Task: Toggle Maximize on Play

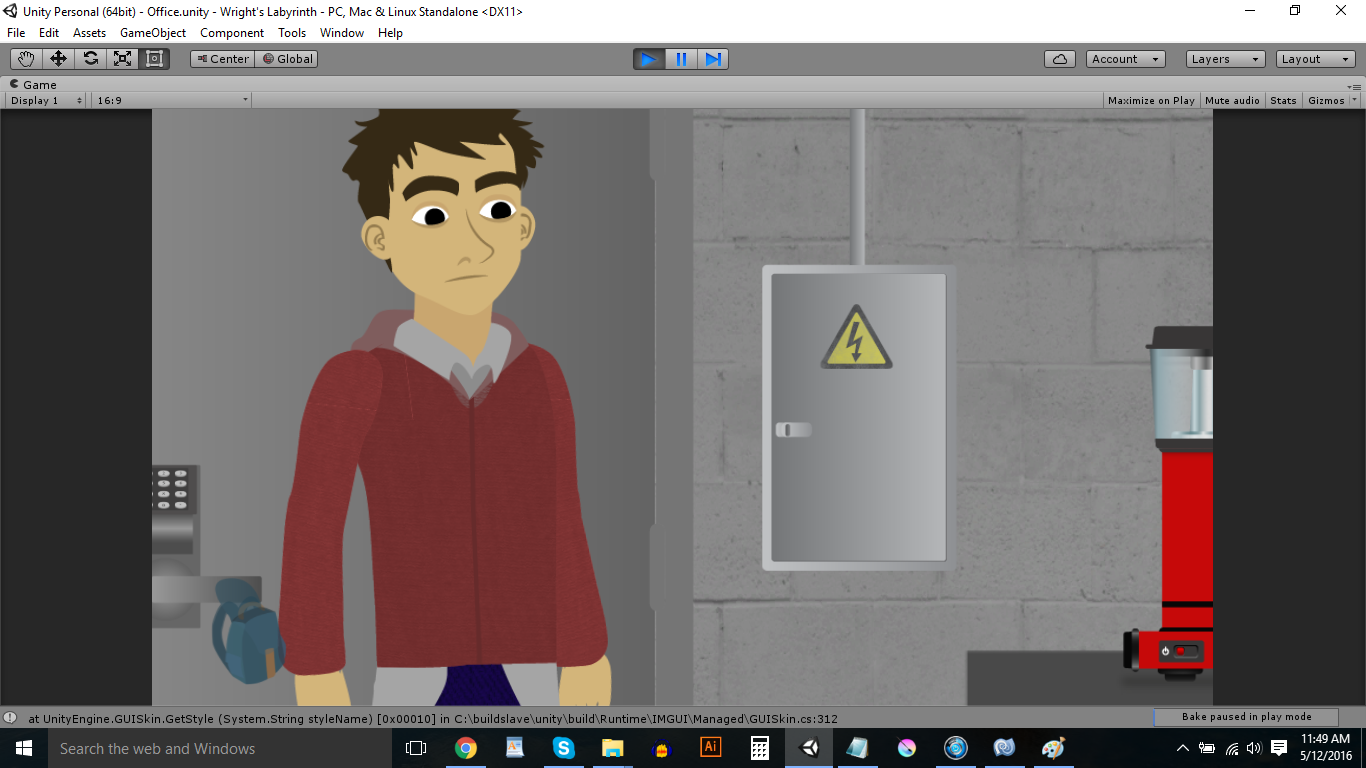Action: pos(1151,100)
